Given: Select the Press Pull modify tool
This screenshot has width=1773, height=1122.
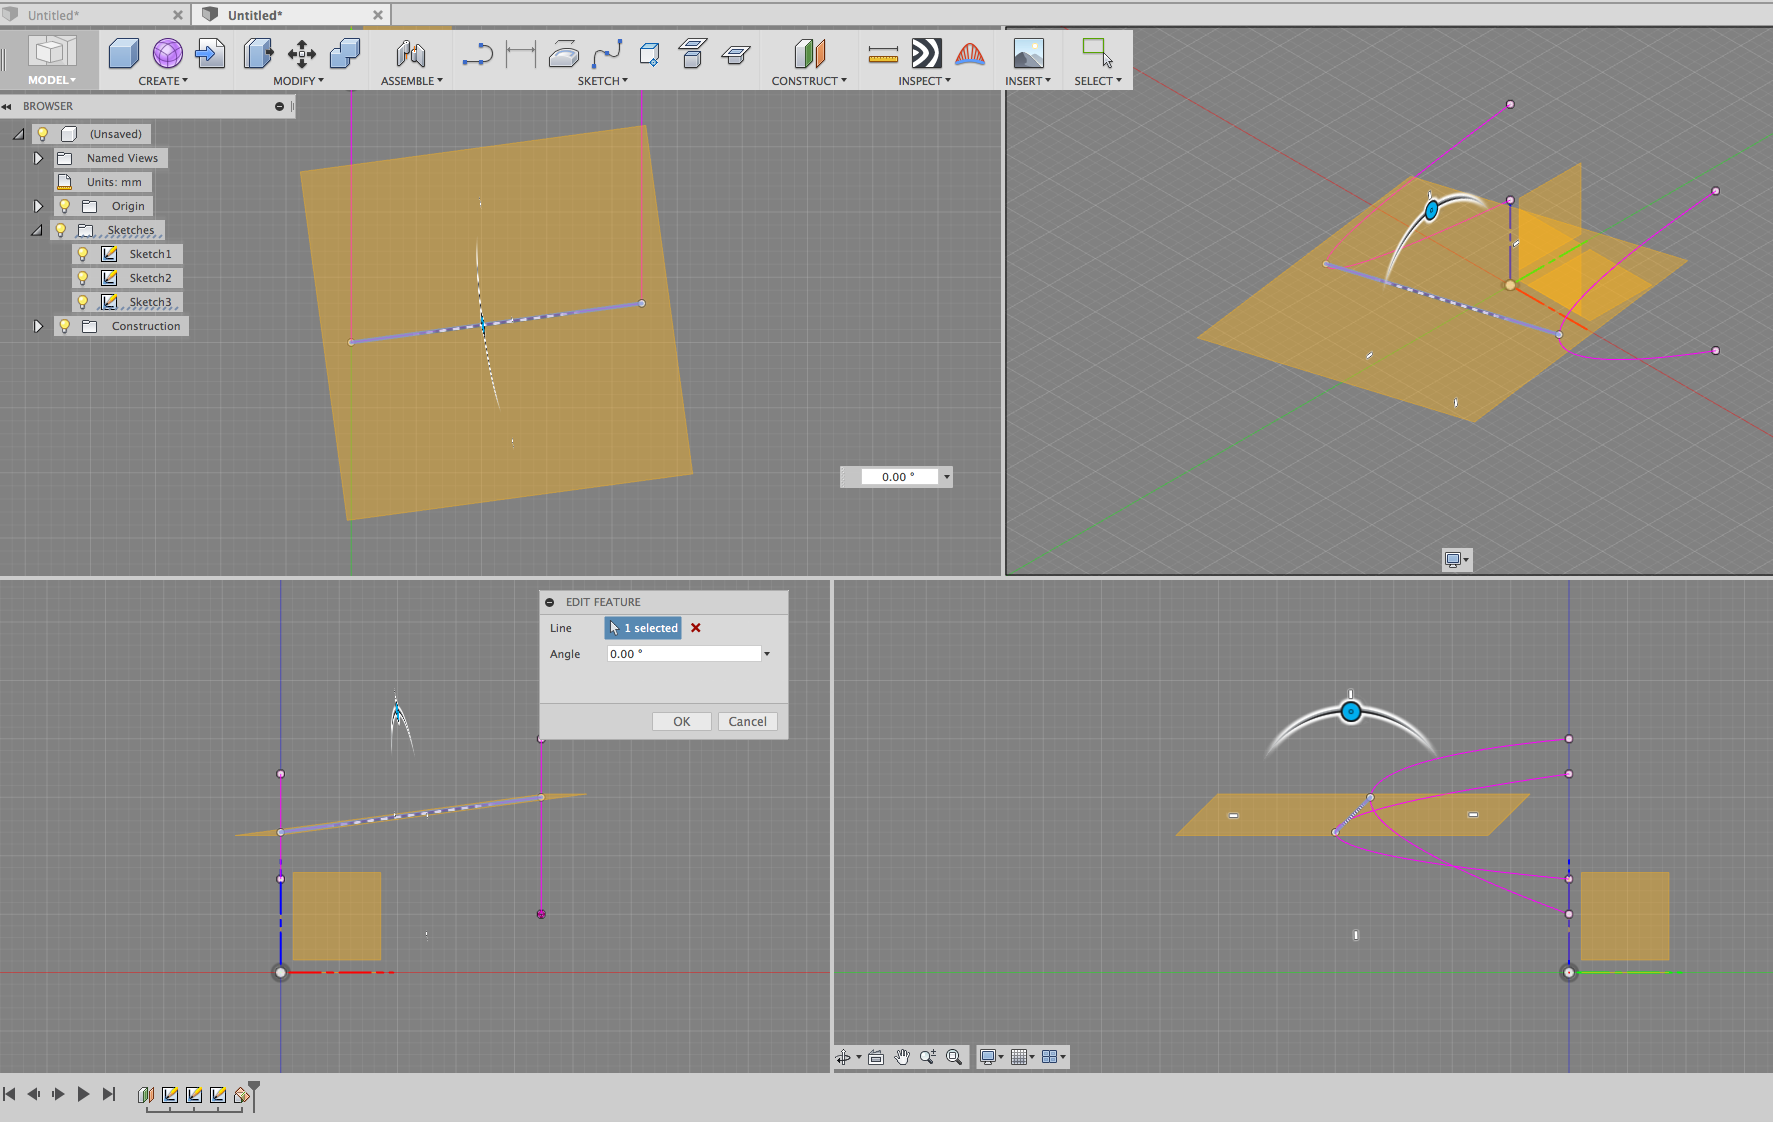Looking at the screenshot, I should (258, 54).
